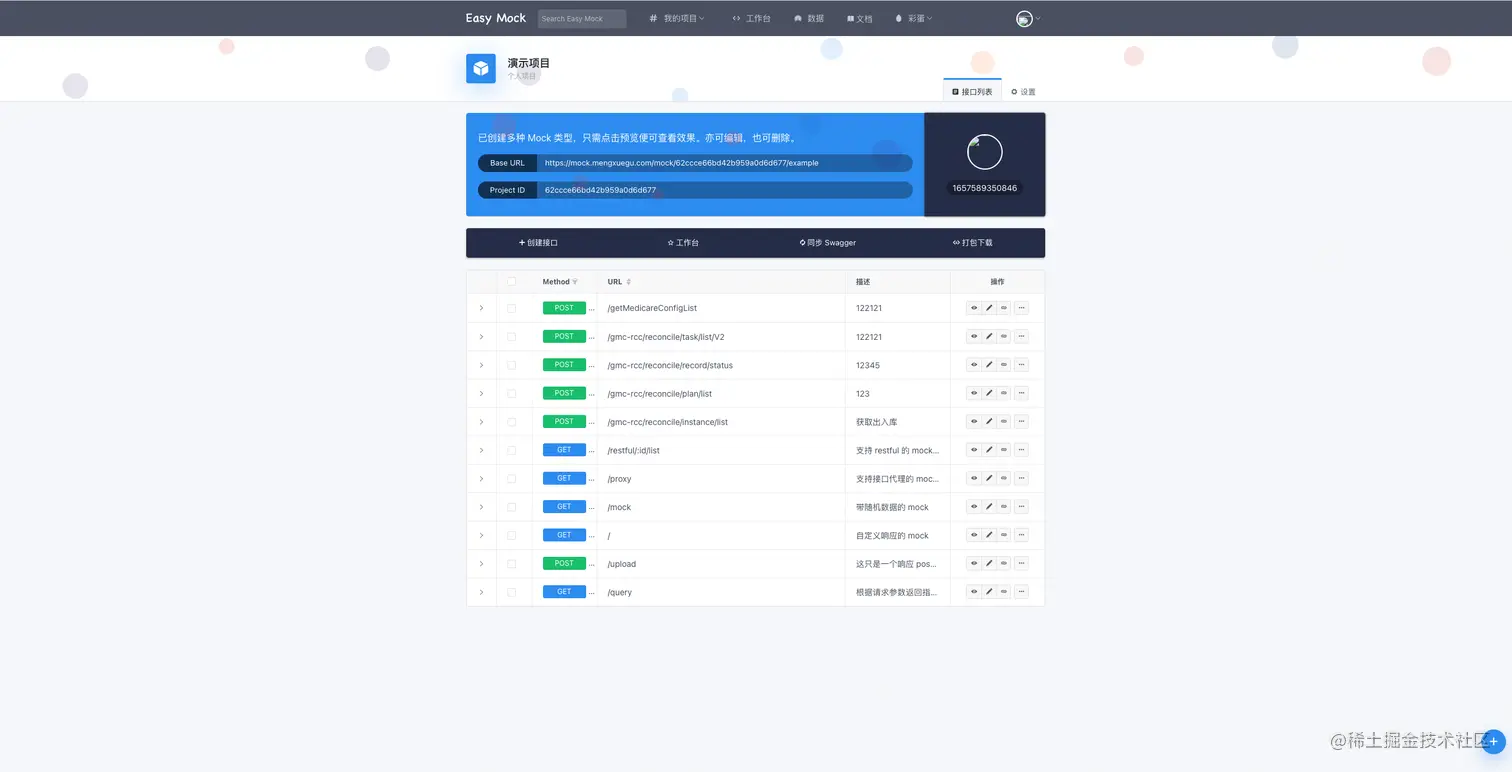Open more actions for /getMedicareConfigList row
1512x772 pixels.
(x=1021, y=308)
